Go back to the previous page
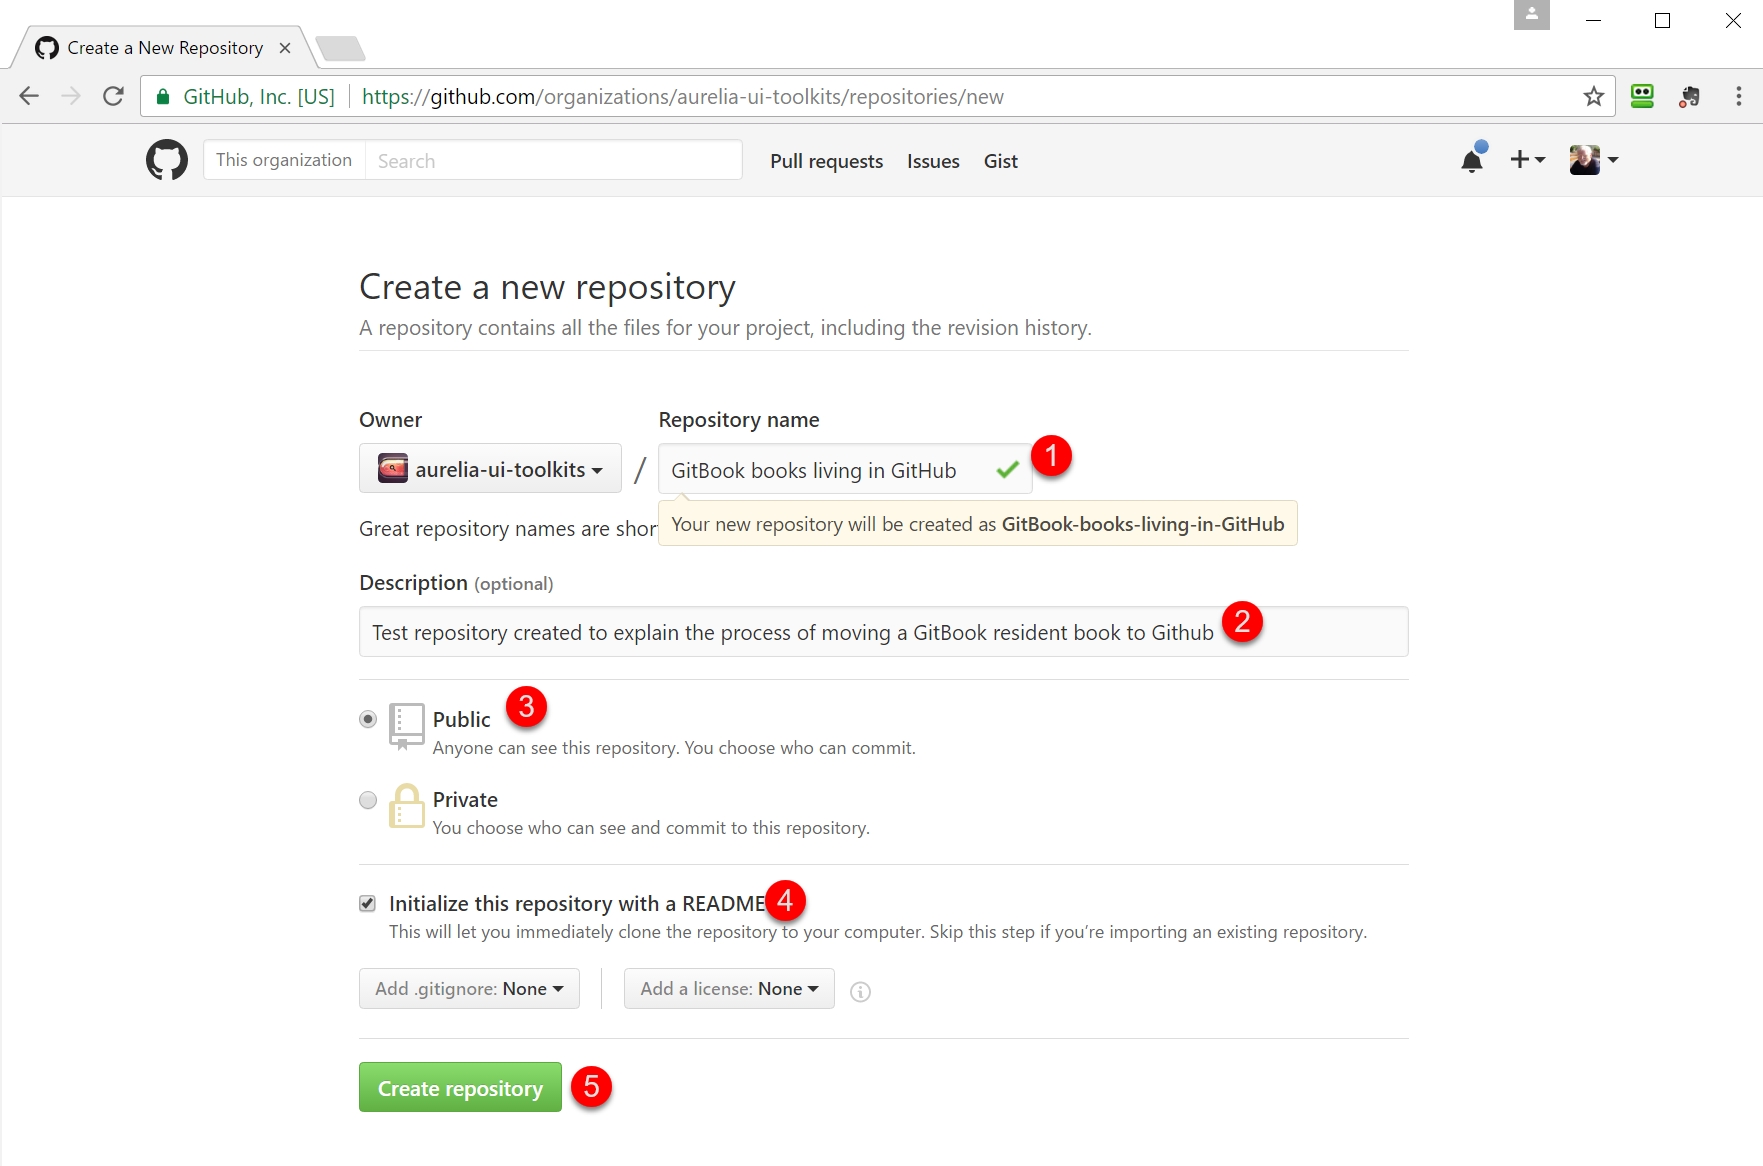 click(29, 96)
